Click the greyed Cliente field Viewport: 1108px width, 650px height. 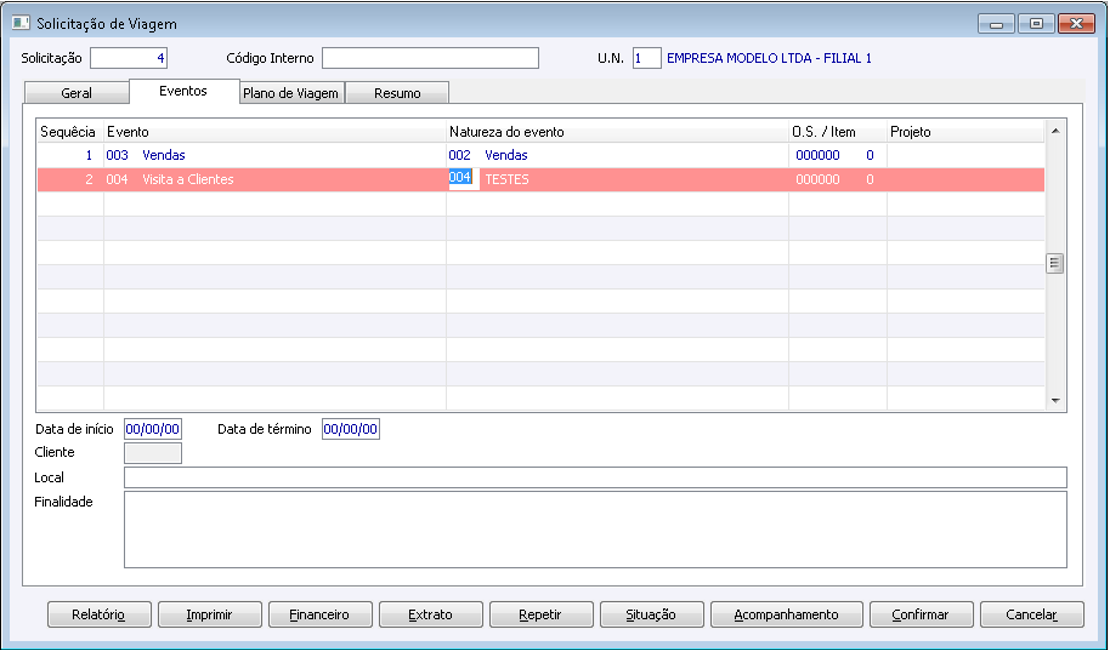pyautogui.click(x=153, y=453)
